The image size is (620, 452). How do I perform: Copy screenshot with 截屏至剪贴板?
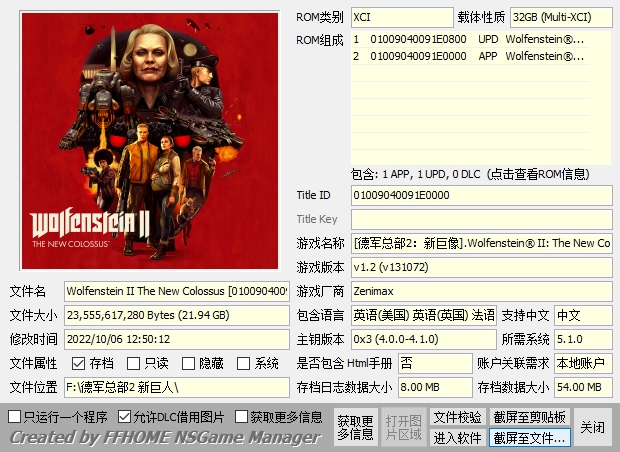tap(529, 417)
